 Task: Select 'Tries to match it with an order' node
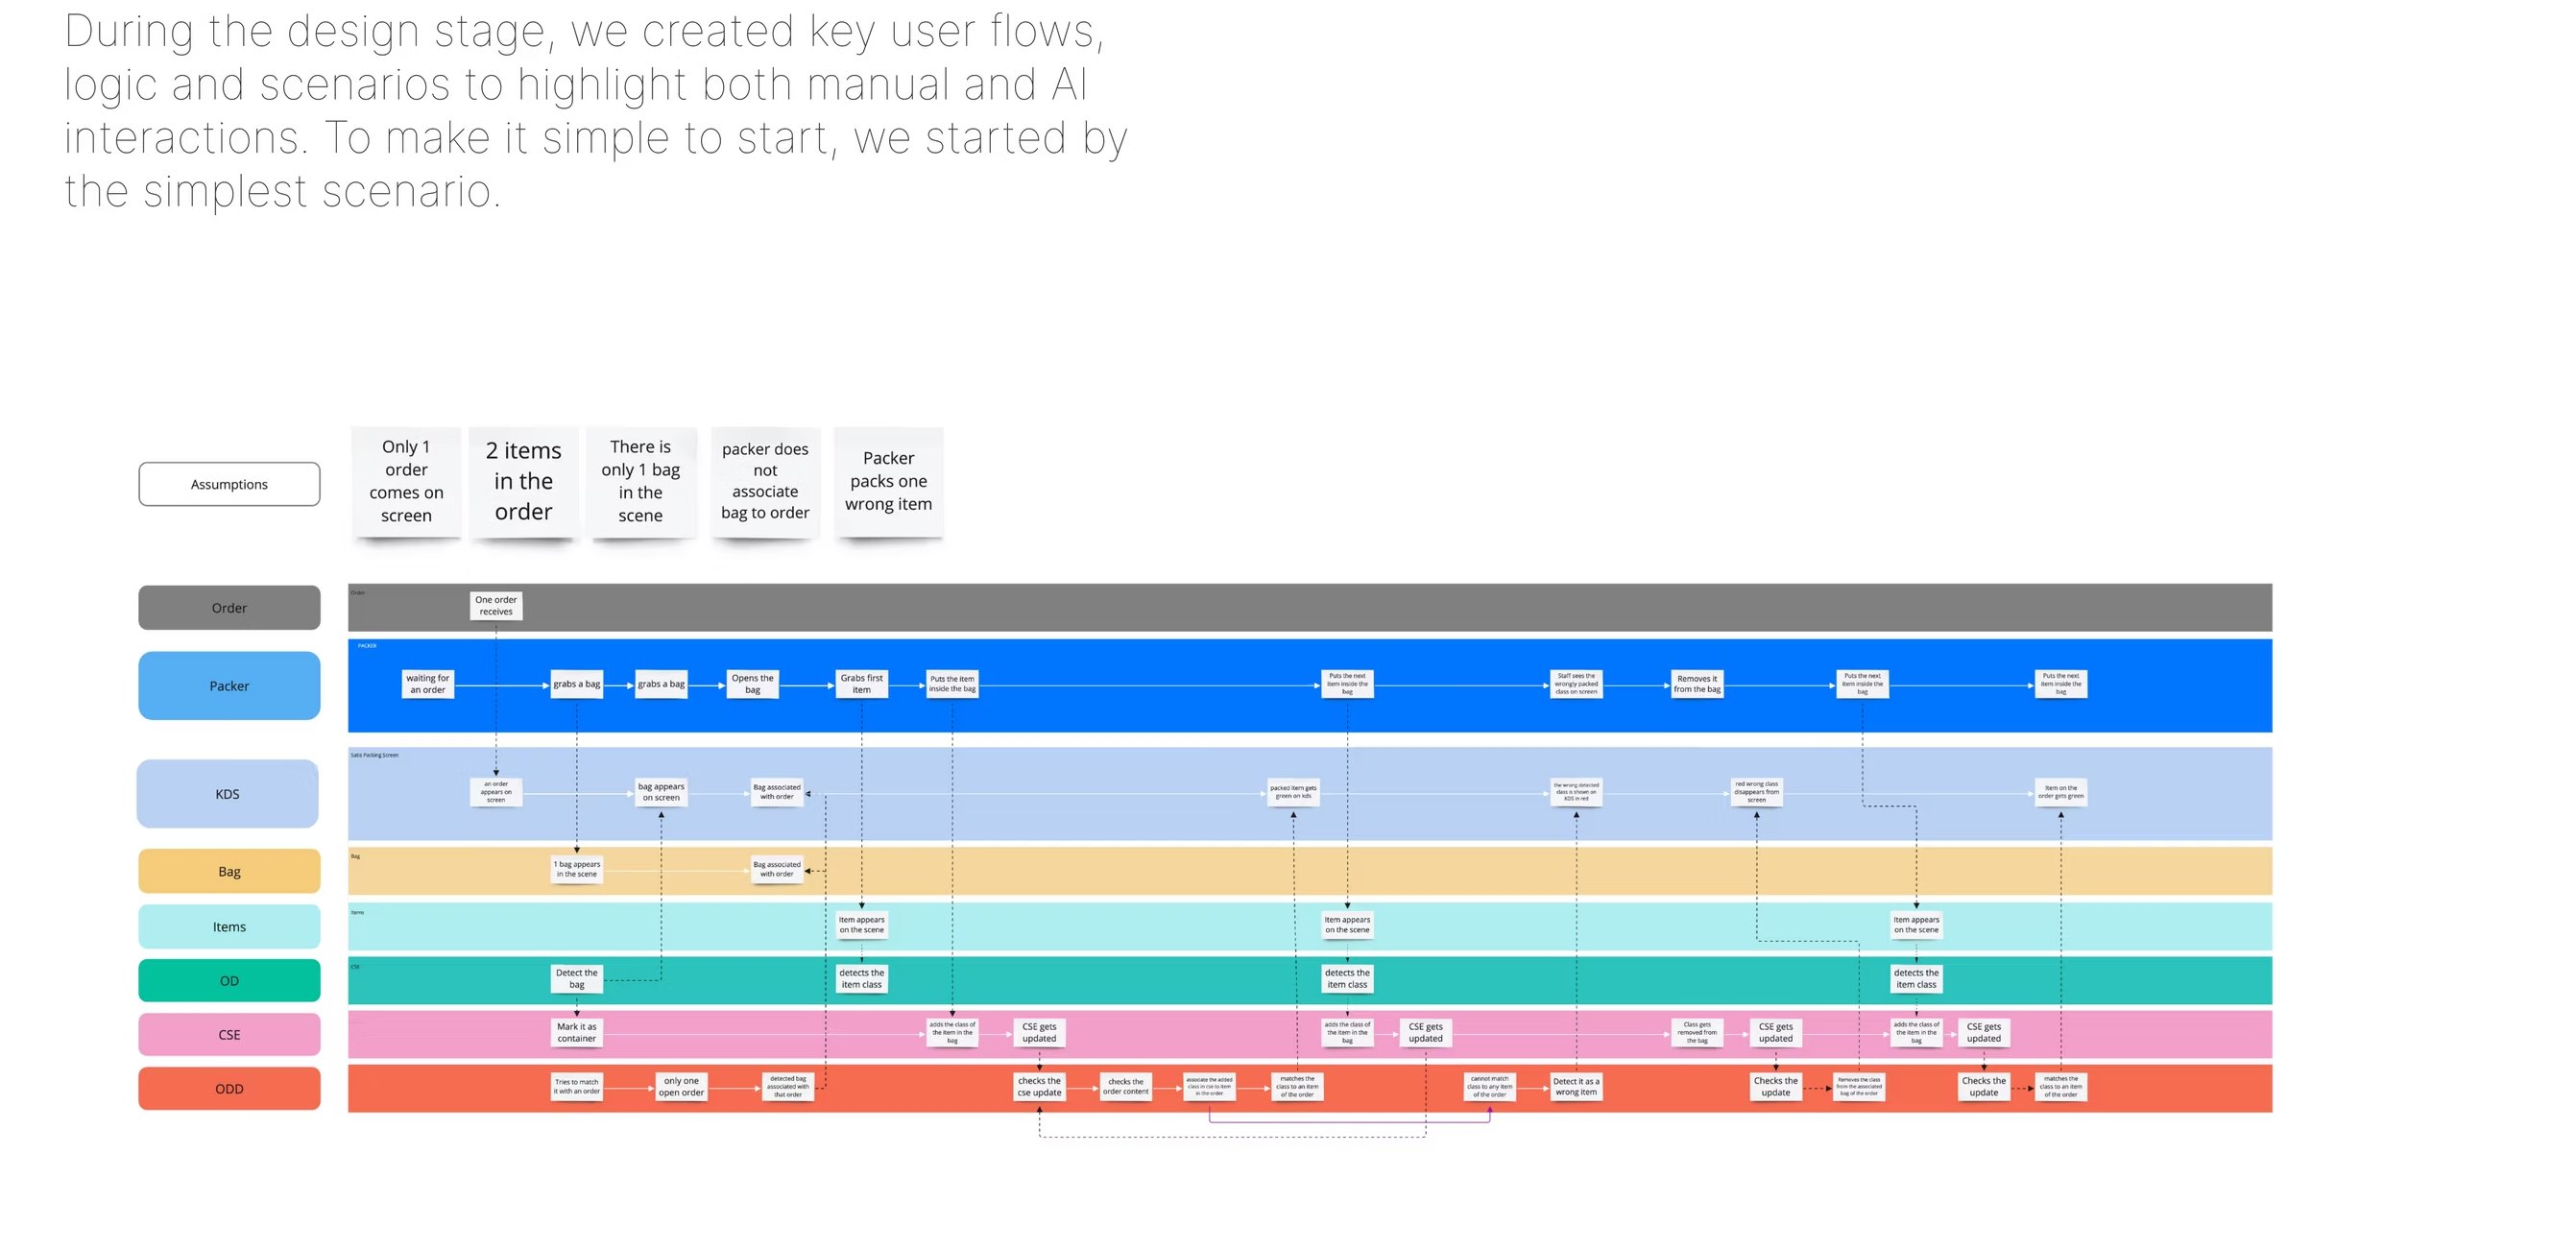coord(577,1087)
